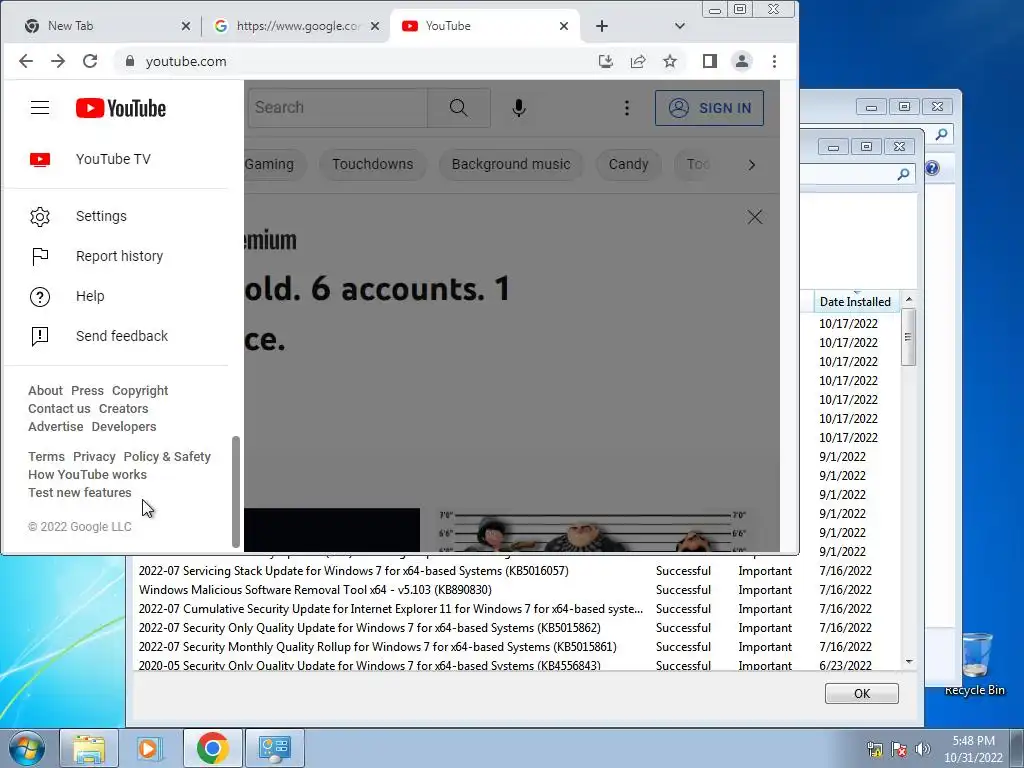The image size is (1024, 768).
Task: Sort by Date Installed column header
Action: click(x=855, y=302)
